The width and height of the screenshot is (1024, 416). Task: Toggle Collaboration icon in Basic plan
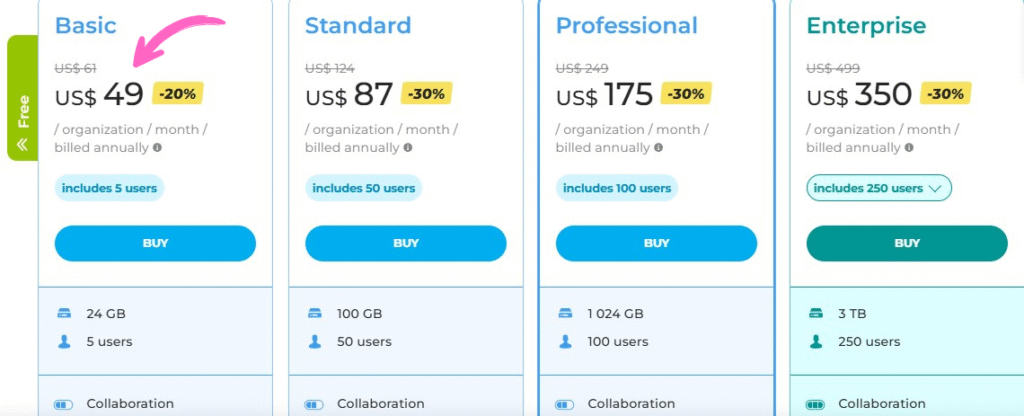(x=64, y=405)
